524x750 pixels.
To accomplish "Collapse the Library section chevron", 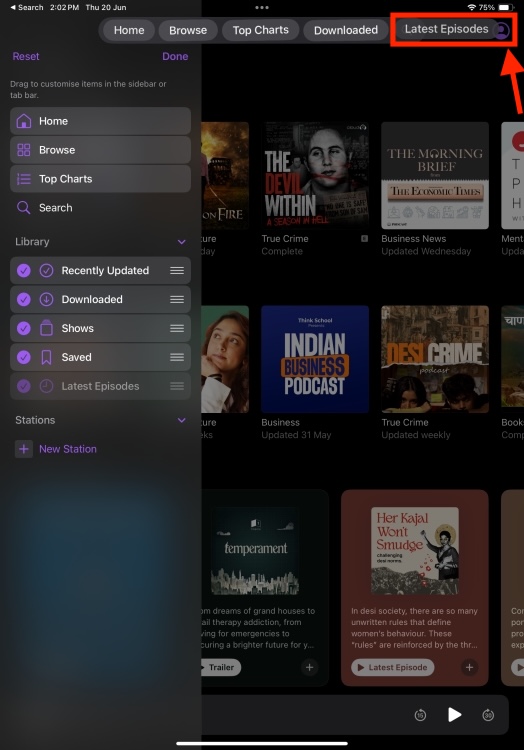I will (182, 242).
